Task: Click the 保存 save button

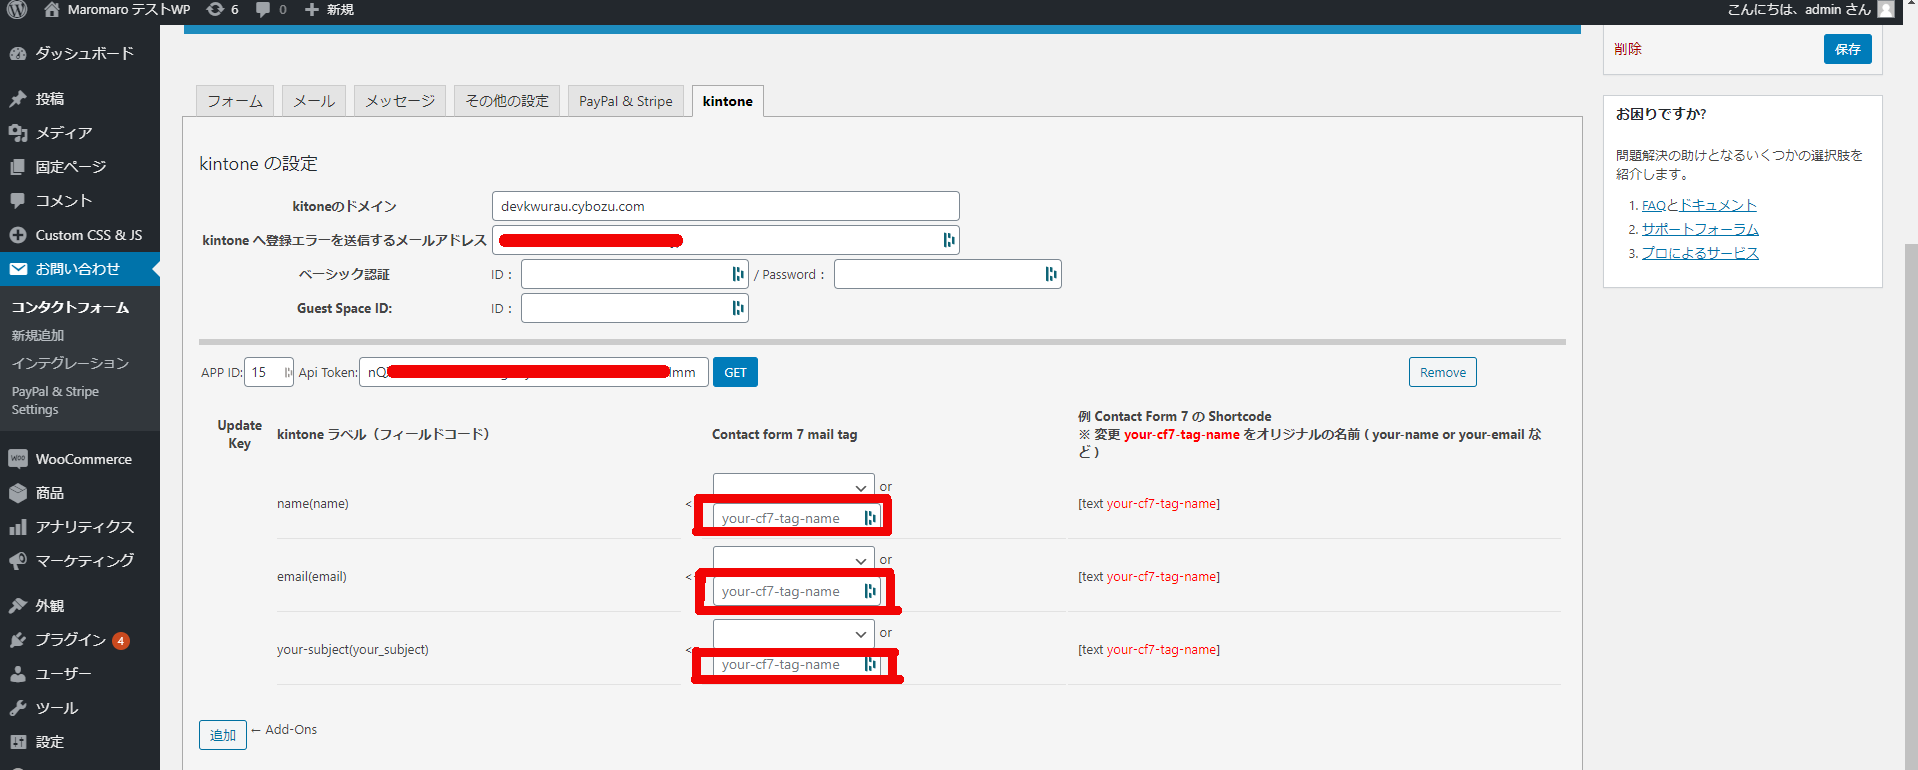Action: pyautogui.click(x=1847, y=49)
